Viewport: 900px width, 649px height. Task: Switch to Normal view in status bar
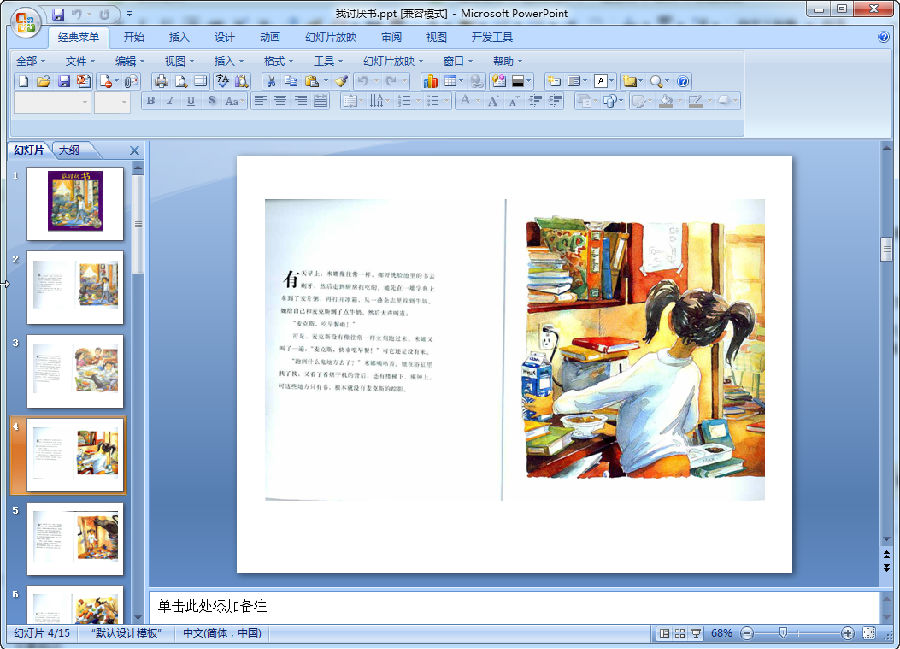pos(664,633)
